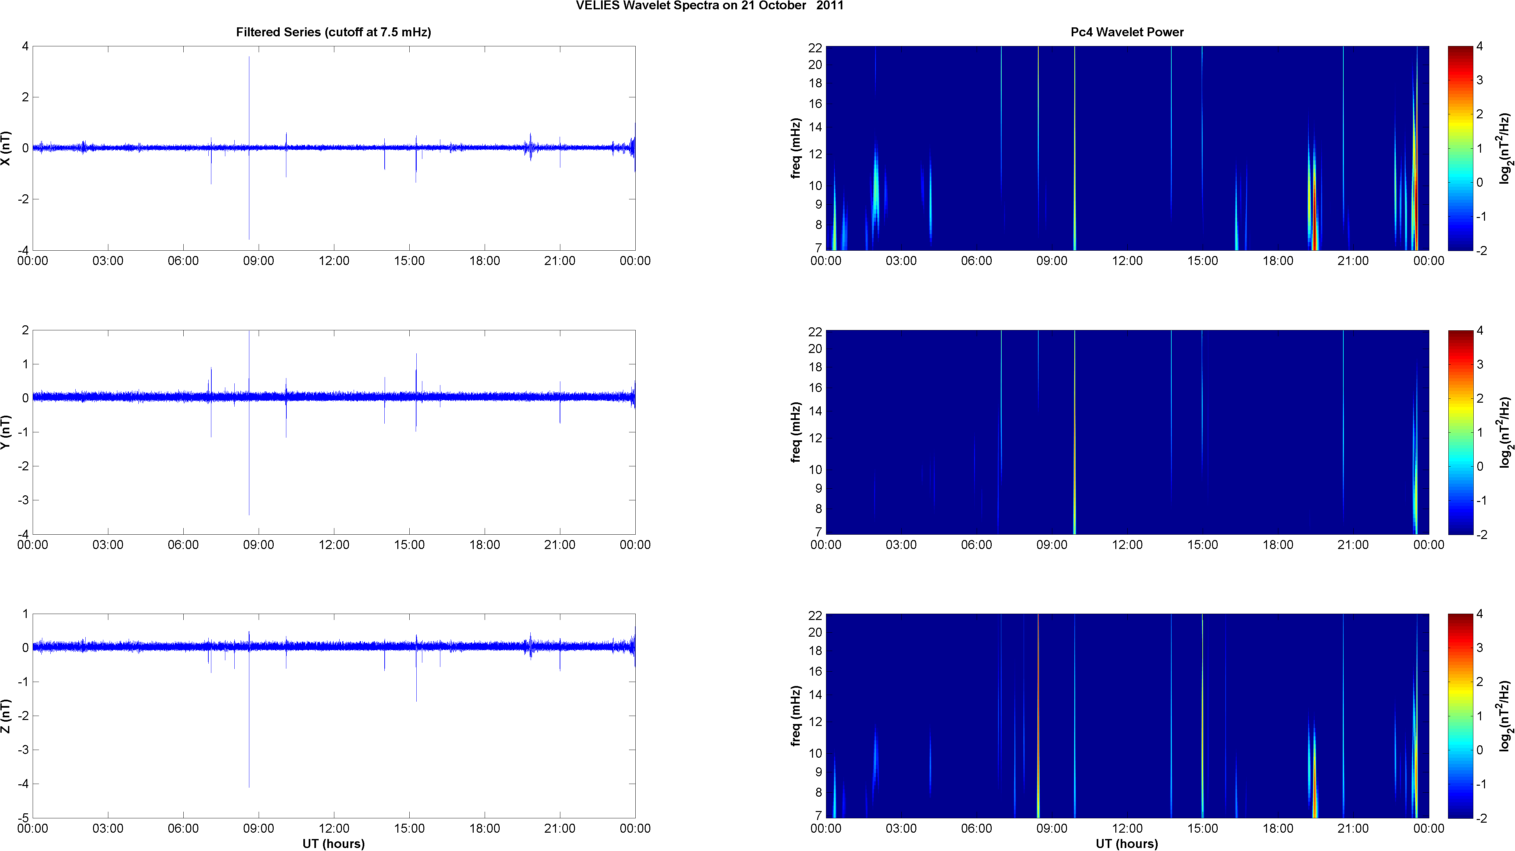The height and width of the screenshot is (851, 1515).
Task: Click the Z (nT) axis label
Action: (7, 716)
